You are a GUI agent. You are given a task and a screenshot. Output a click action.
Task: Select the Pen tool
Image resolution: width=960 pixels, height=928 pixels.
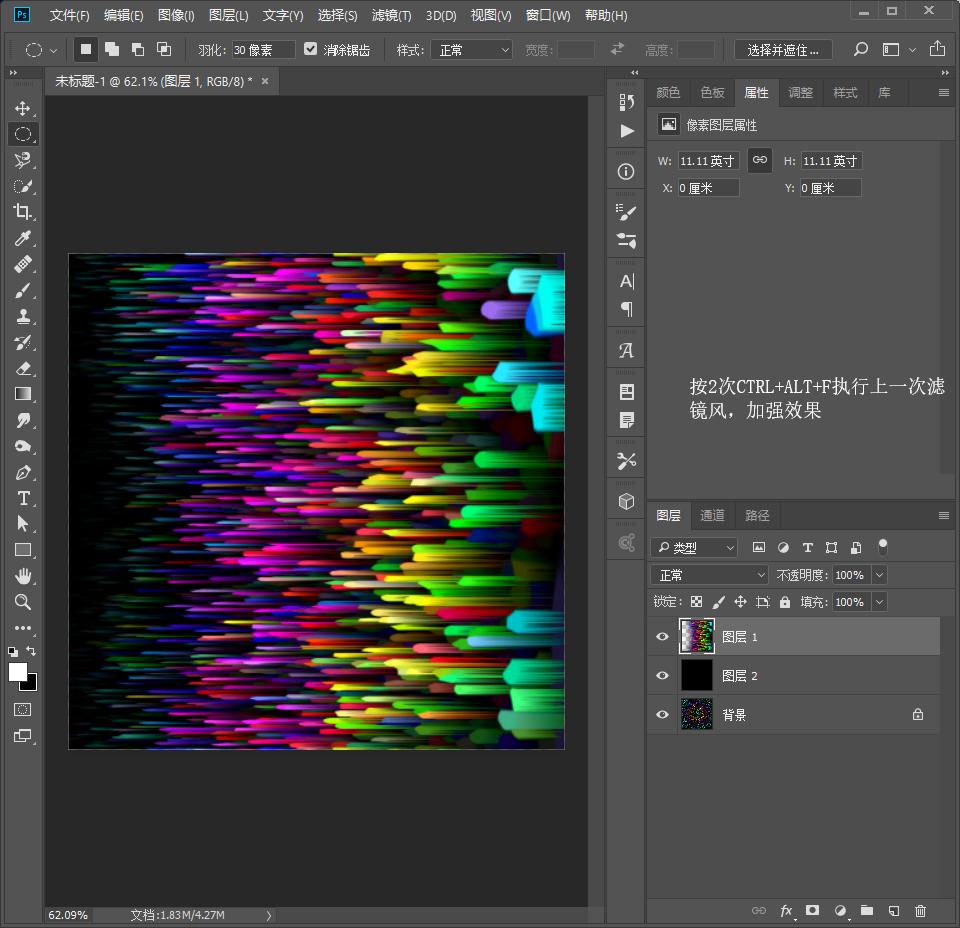coord(22,472)
